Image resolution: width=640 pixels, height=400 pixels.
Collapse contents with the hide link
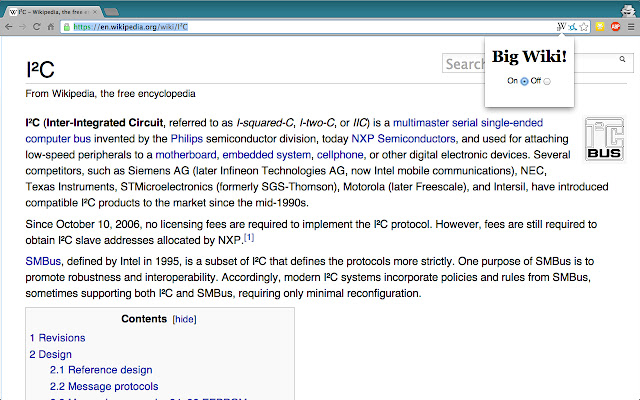tap(184, 319)
